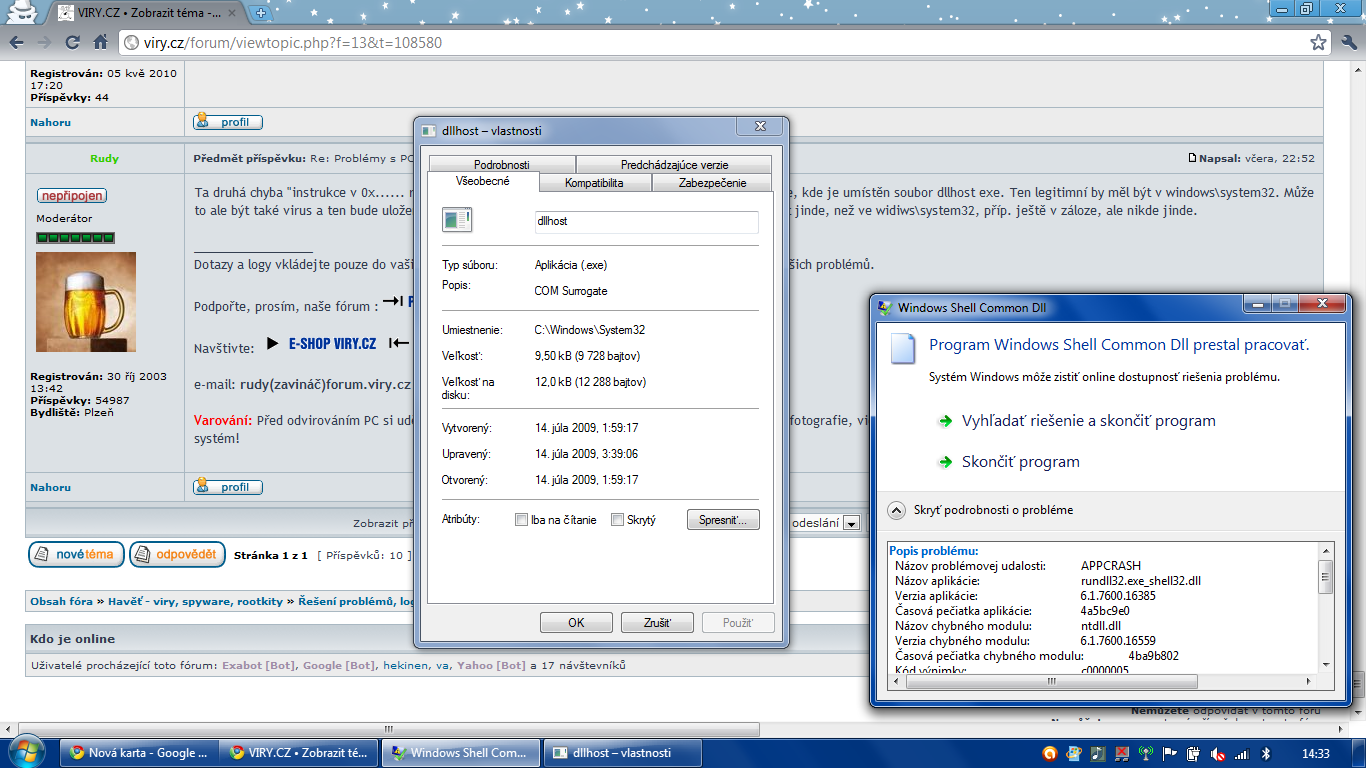Open the taskbar clock showing 14:33
This screenshot has width=1366, height=768.
tap(1315, 753)
